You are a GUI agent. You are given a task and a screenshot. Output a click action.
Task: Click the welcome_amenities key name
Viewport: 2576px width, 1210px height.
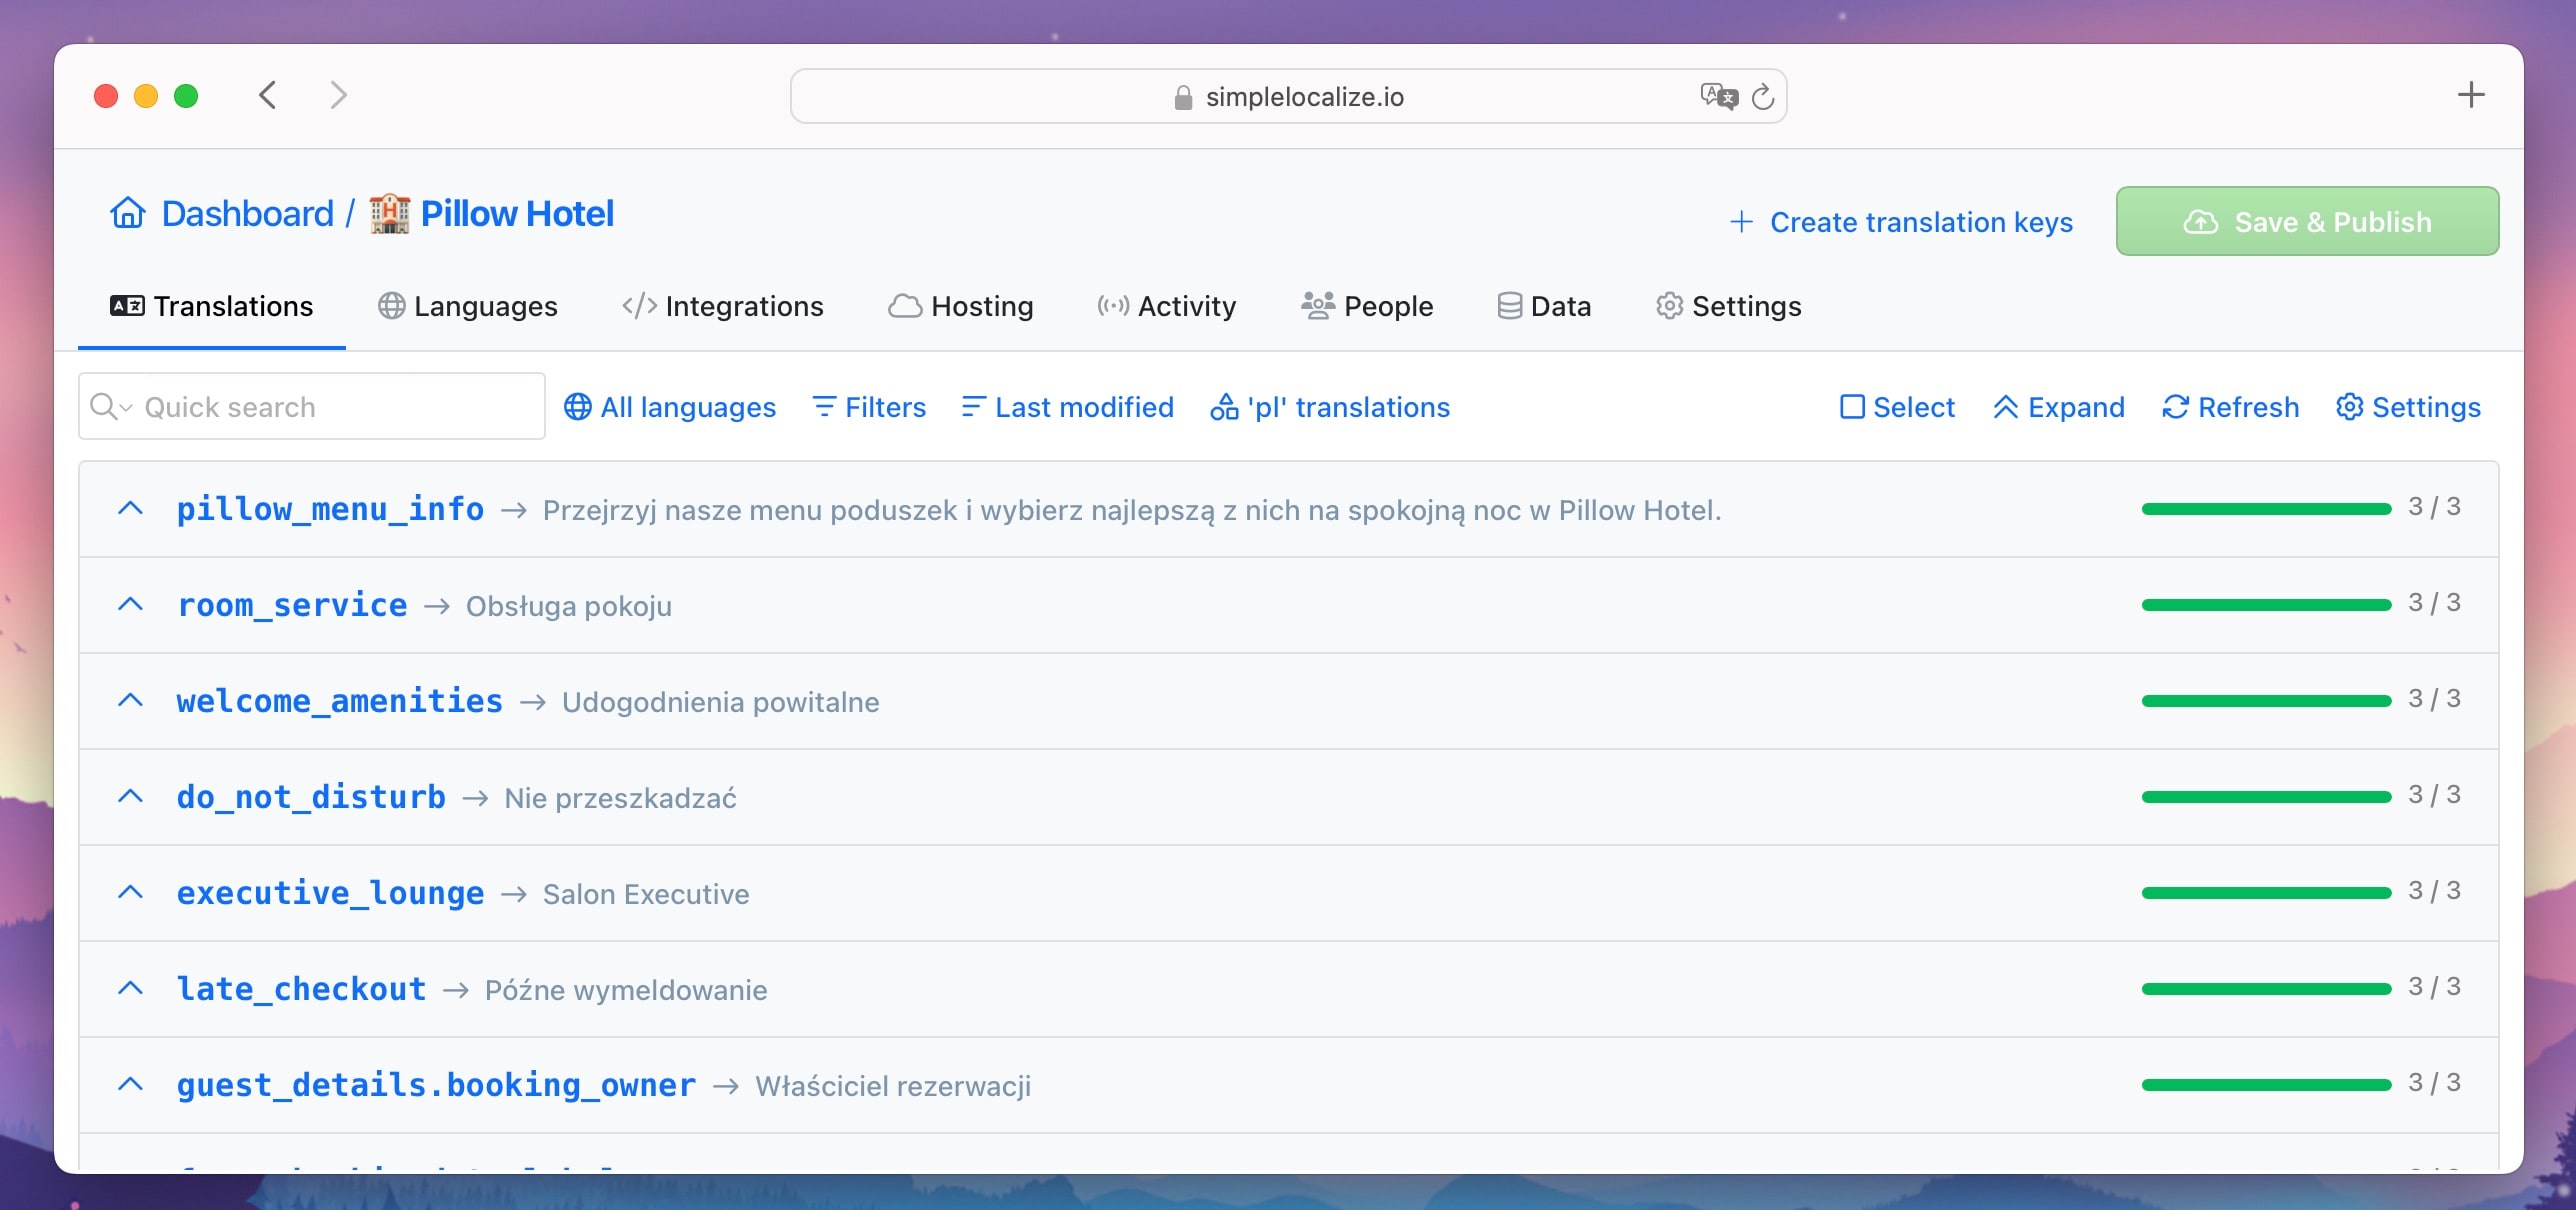tap(339, 700)
